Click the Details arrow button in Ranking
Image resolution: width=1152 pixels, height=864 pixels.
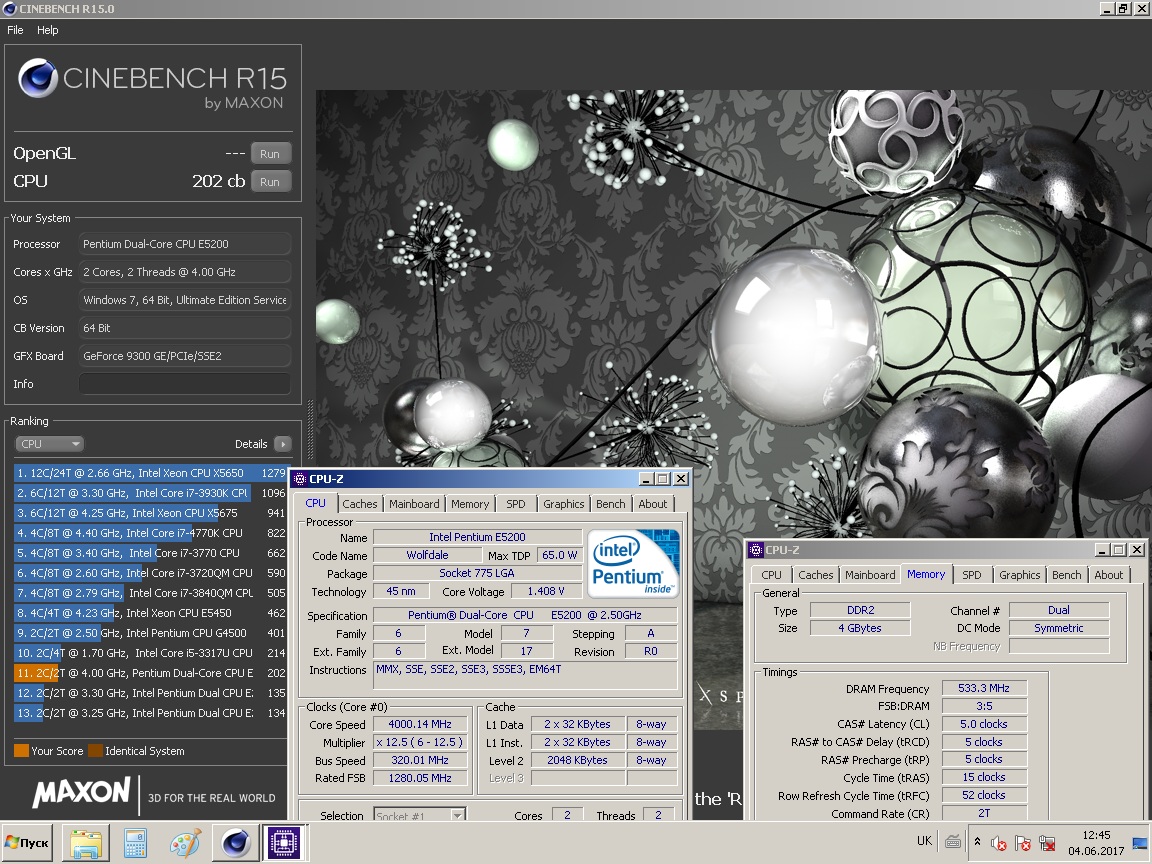click(283, 444)
